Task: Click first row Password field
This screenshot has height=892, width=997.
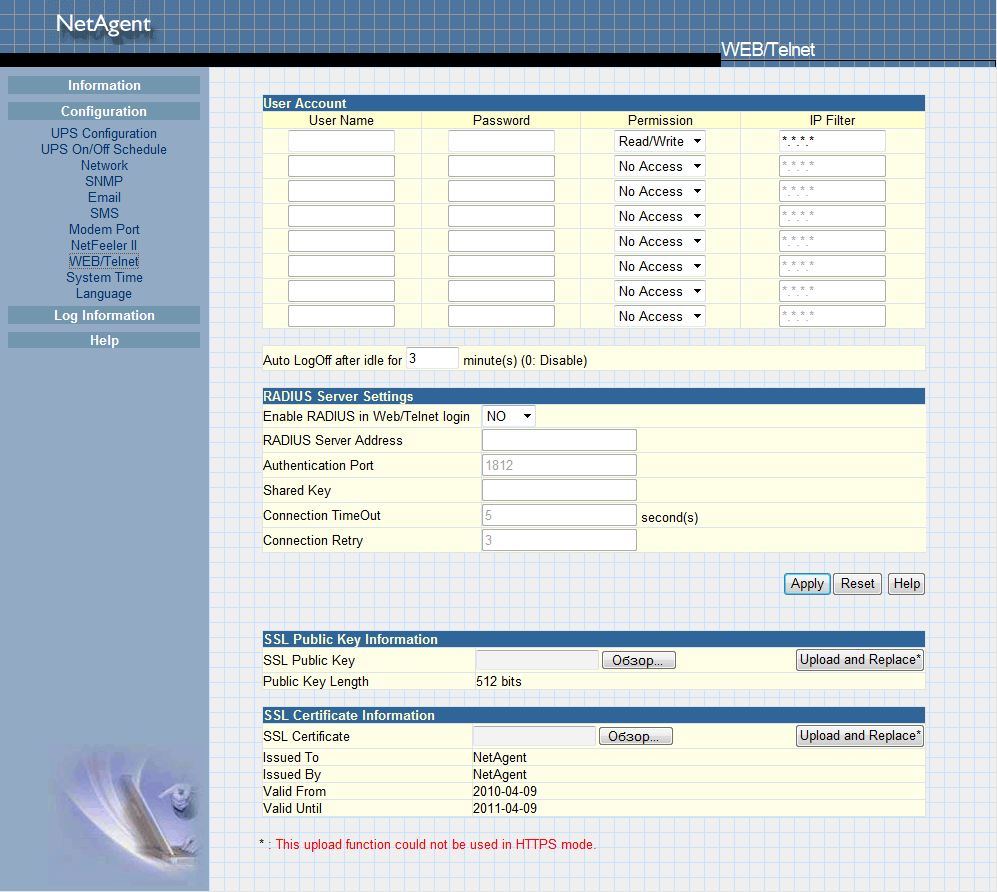Action: tap(501, 141)
